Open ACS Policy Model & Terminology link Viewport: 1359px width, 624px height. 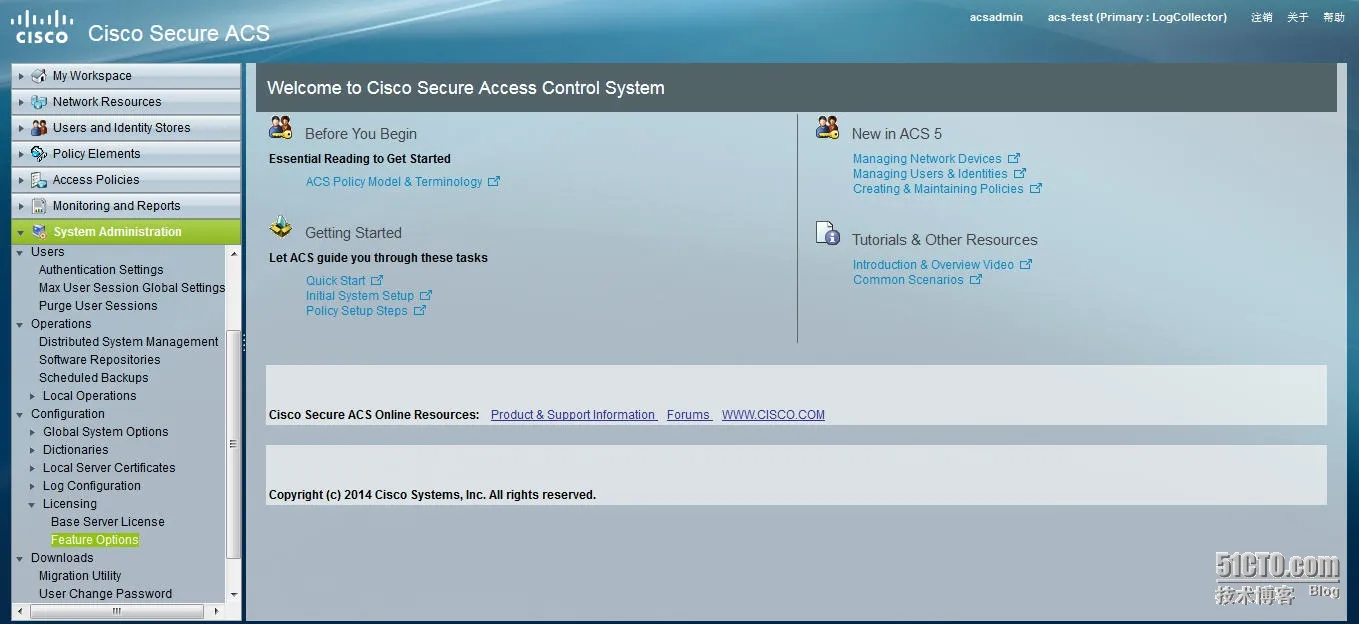(394, 182)
